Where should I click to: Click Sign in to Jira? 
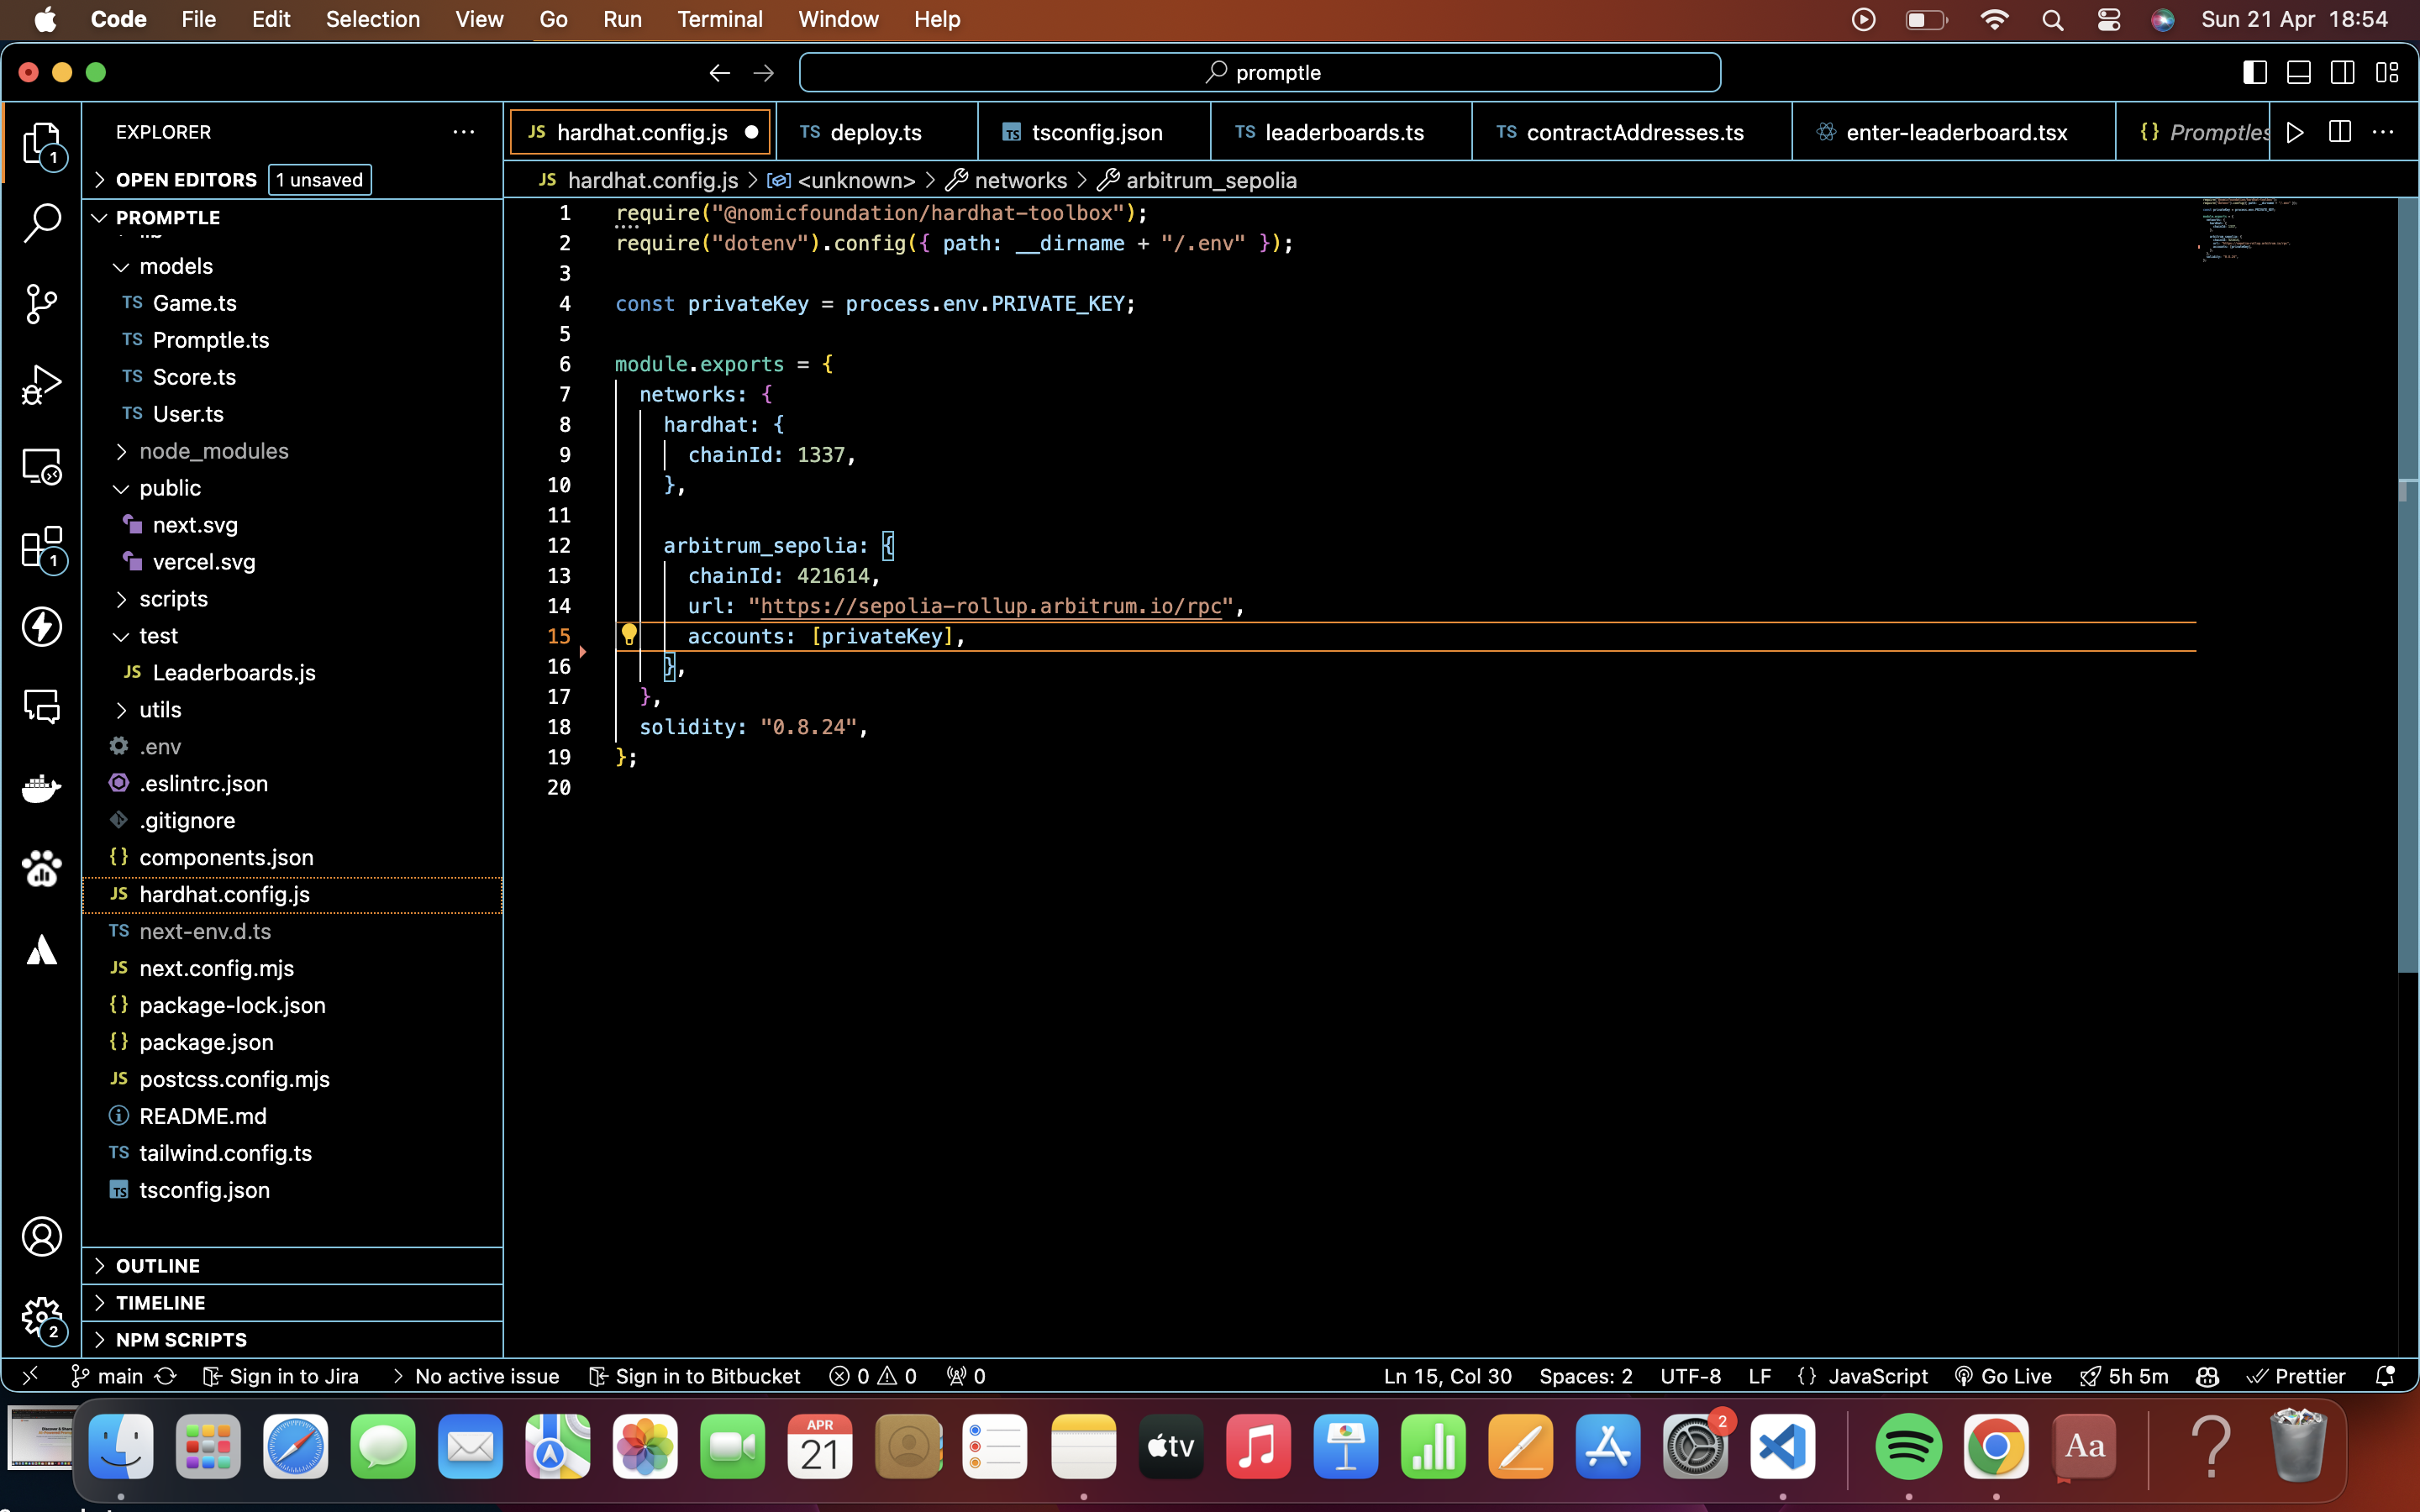click(280, 1376)
